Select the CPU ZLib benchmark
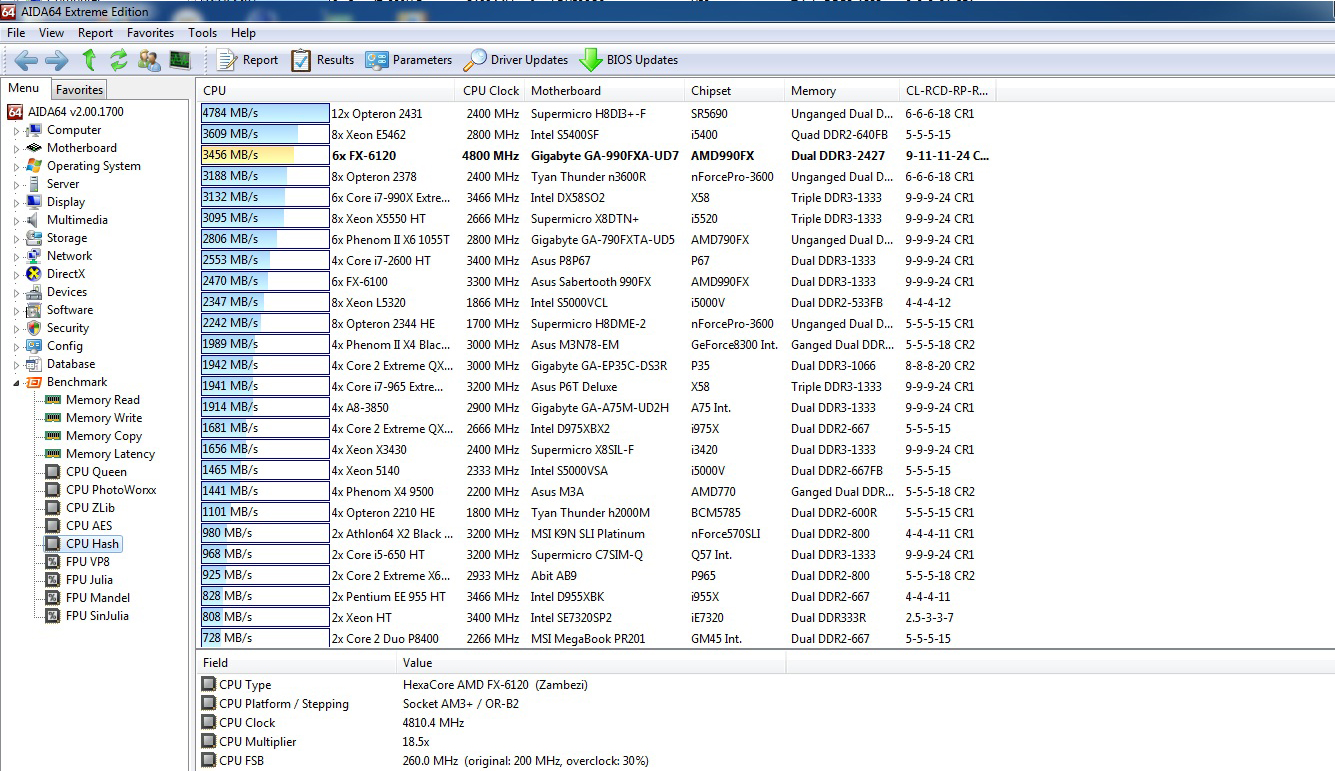Screen dimensions: 1335x771 [90, 508]
